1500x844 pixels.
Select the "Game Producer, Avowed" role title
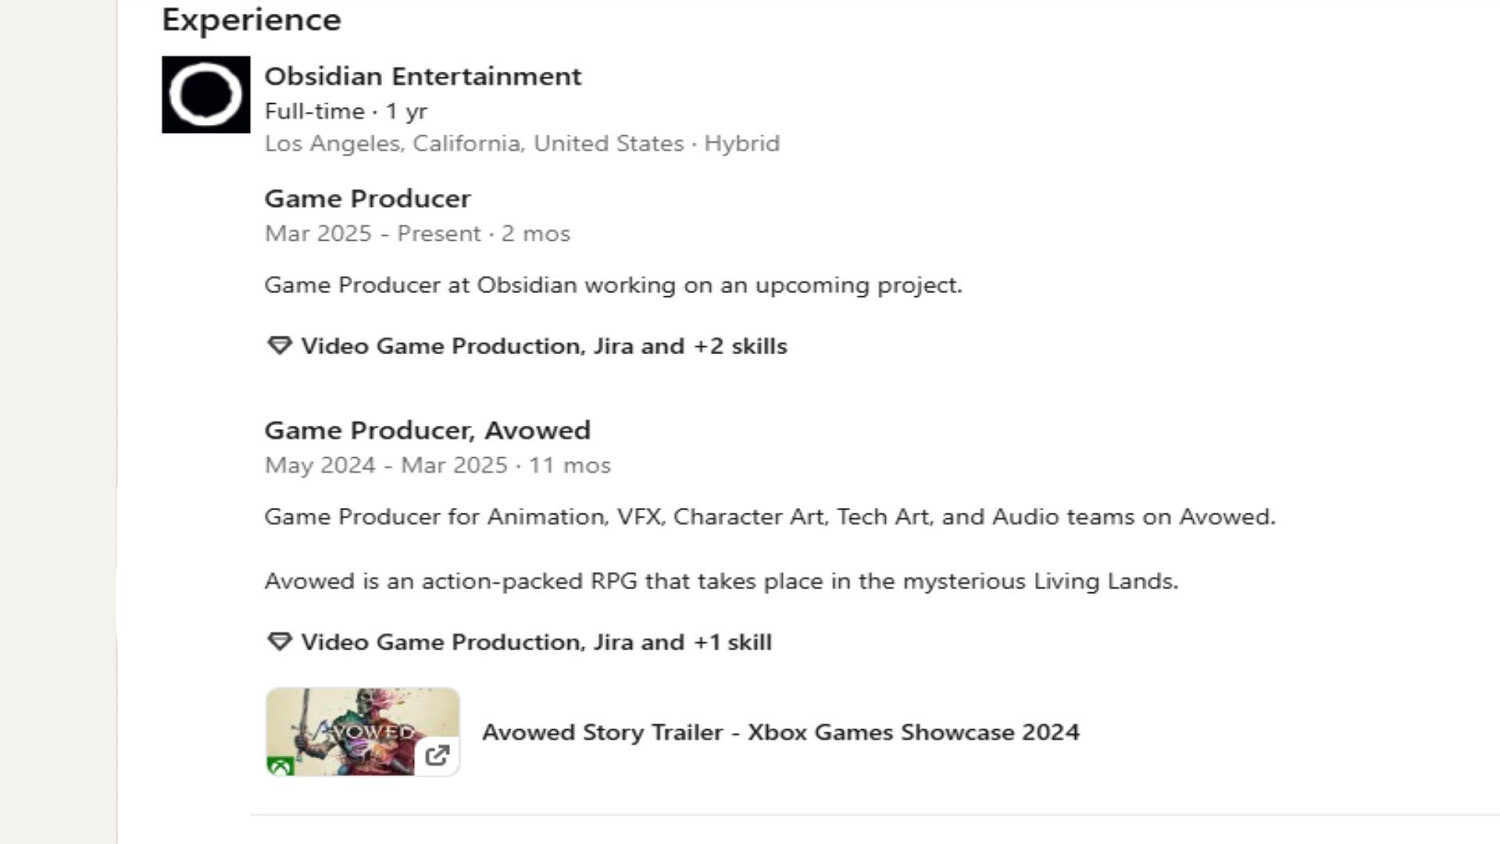pyautogui.click(x=427, y=430)
